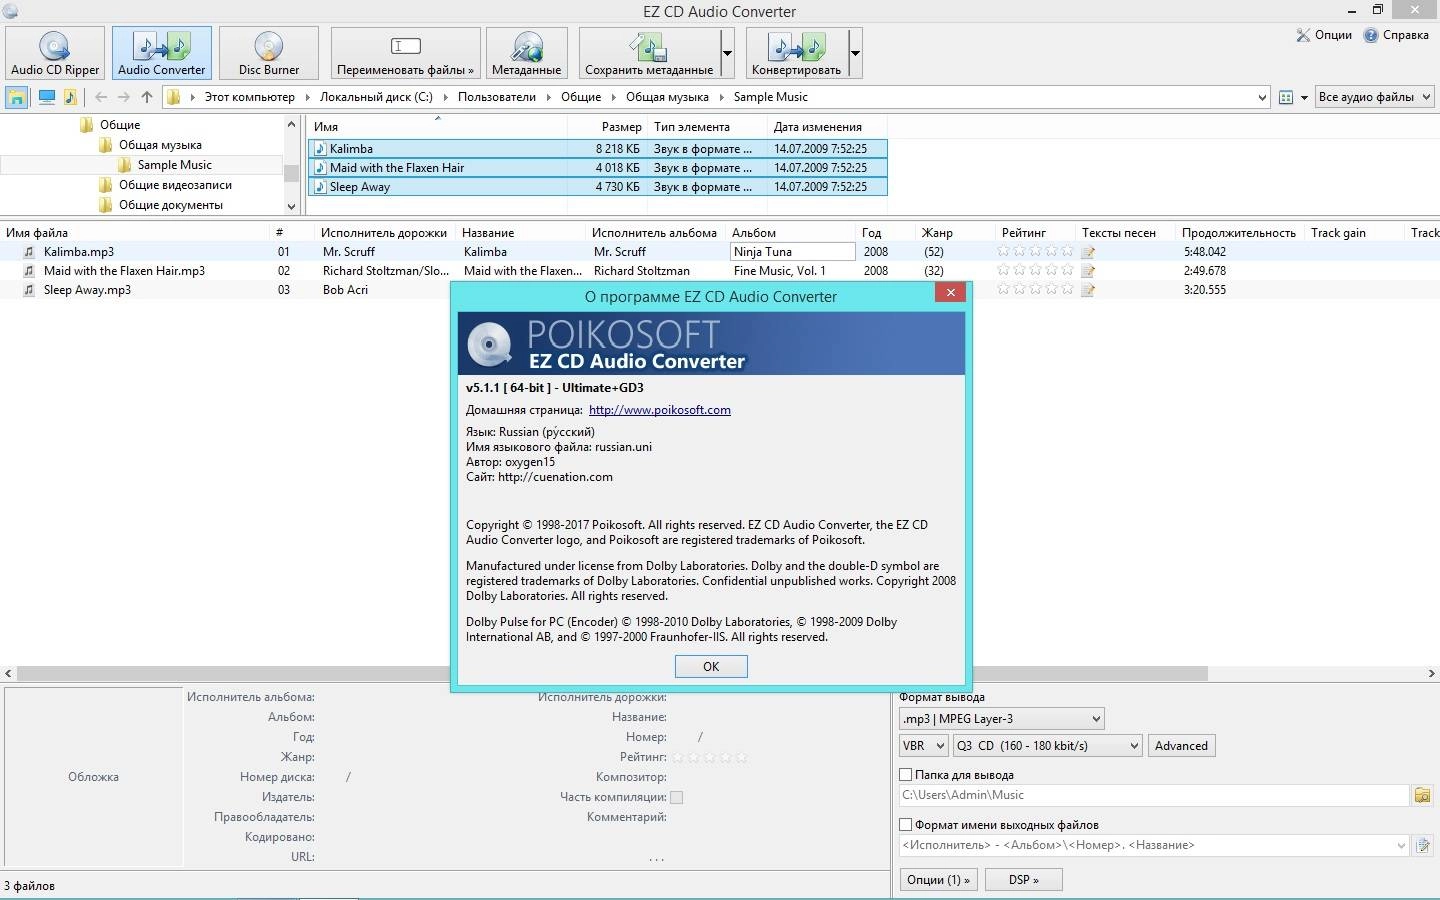Toggle Часть компиляции checkbox
The width and height of the screenshot is (1440, 900).
(677, 797)
